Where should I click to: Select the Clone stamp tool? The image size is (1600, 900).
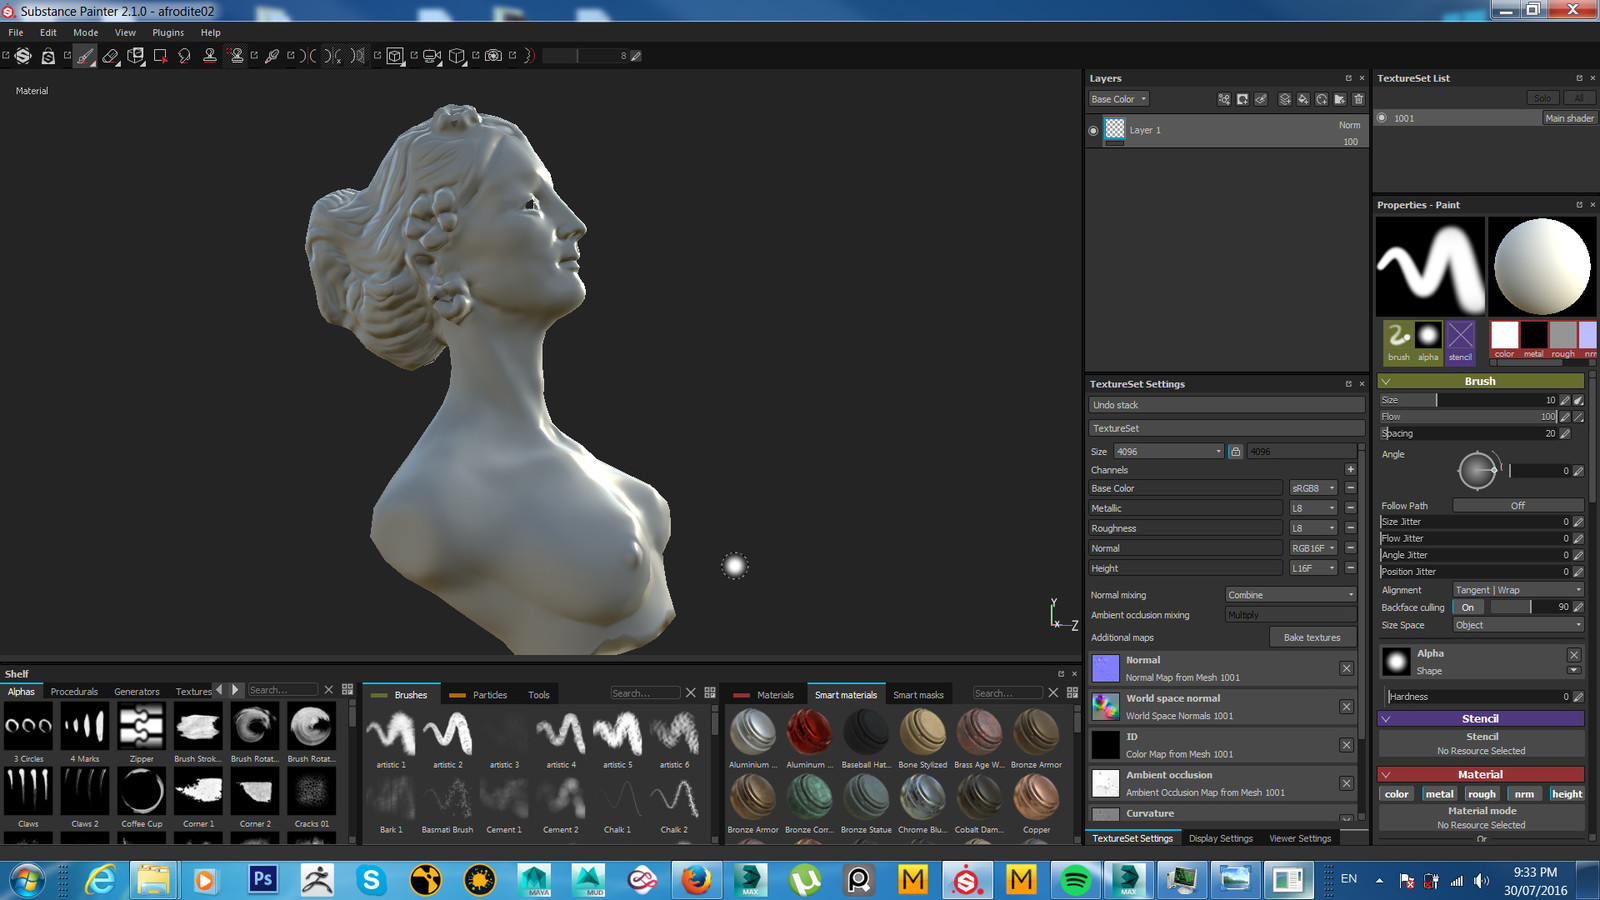point(210,56)
